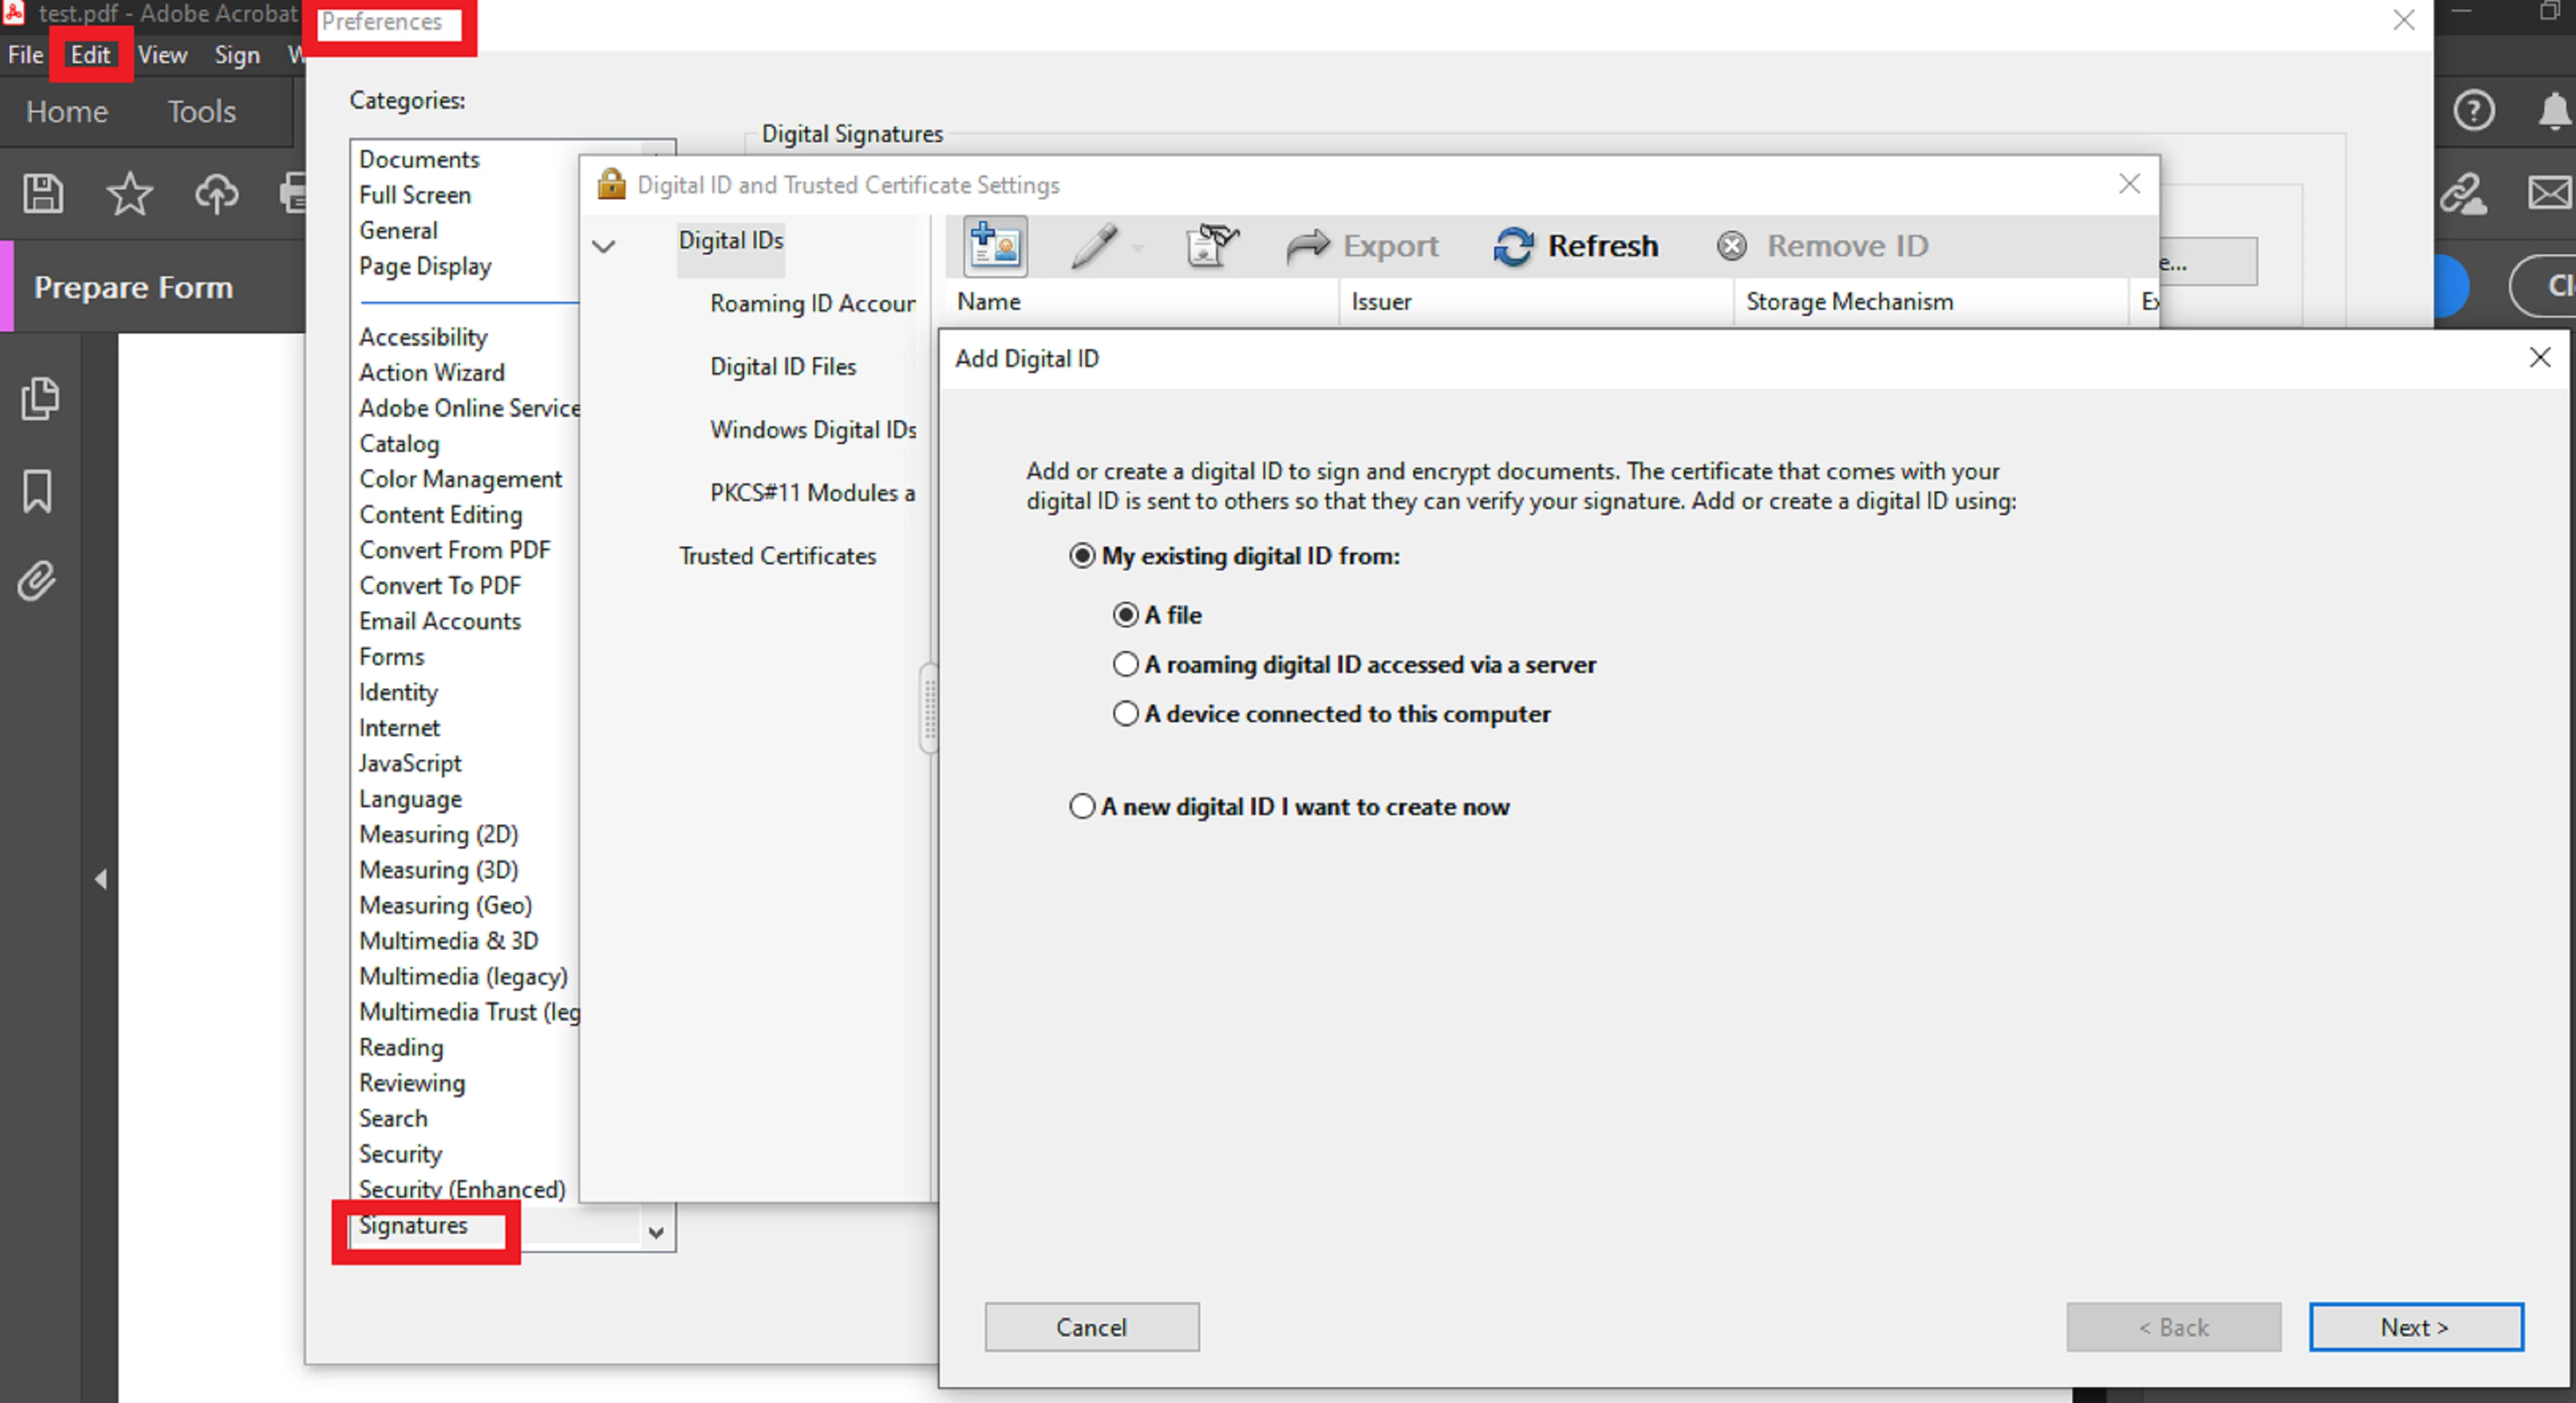Click the Next button
Viewport: 2576px width, 1403px height.
(x=2414, y=1327)
